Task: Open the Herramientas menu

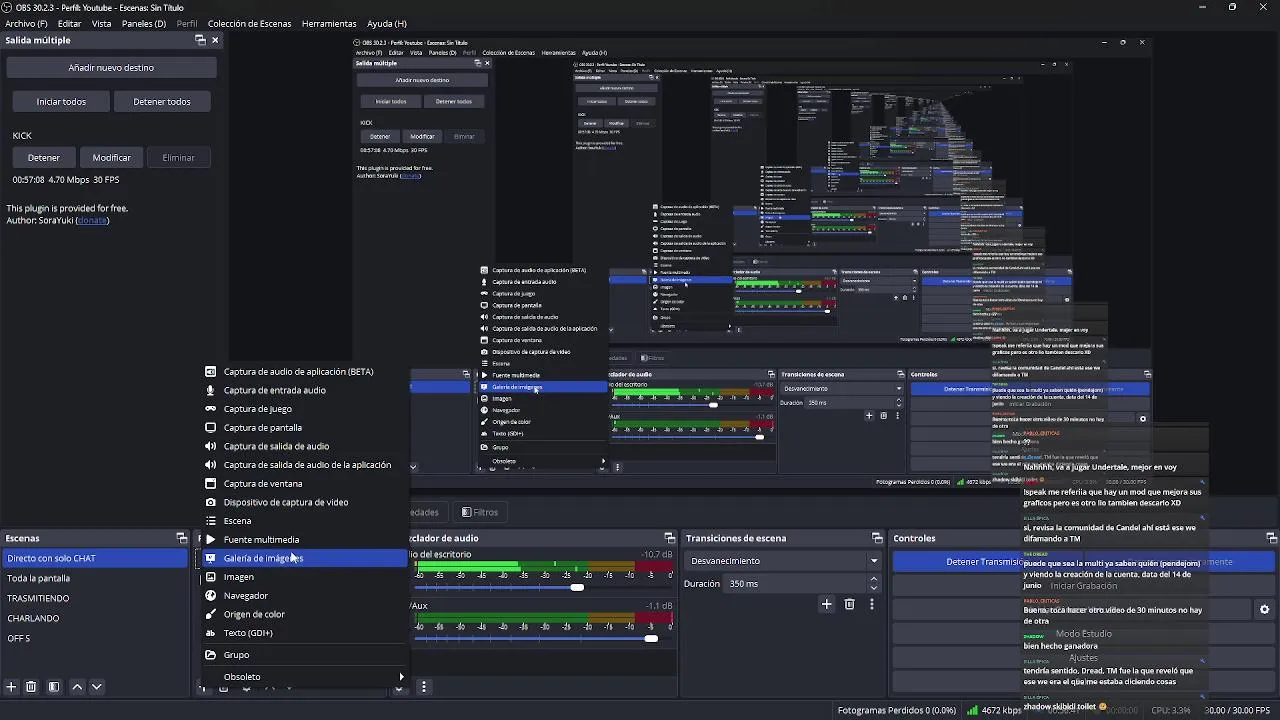Action: point(329,23)
